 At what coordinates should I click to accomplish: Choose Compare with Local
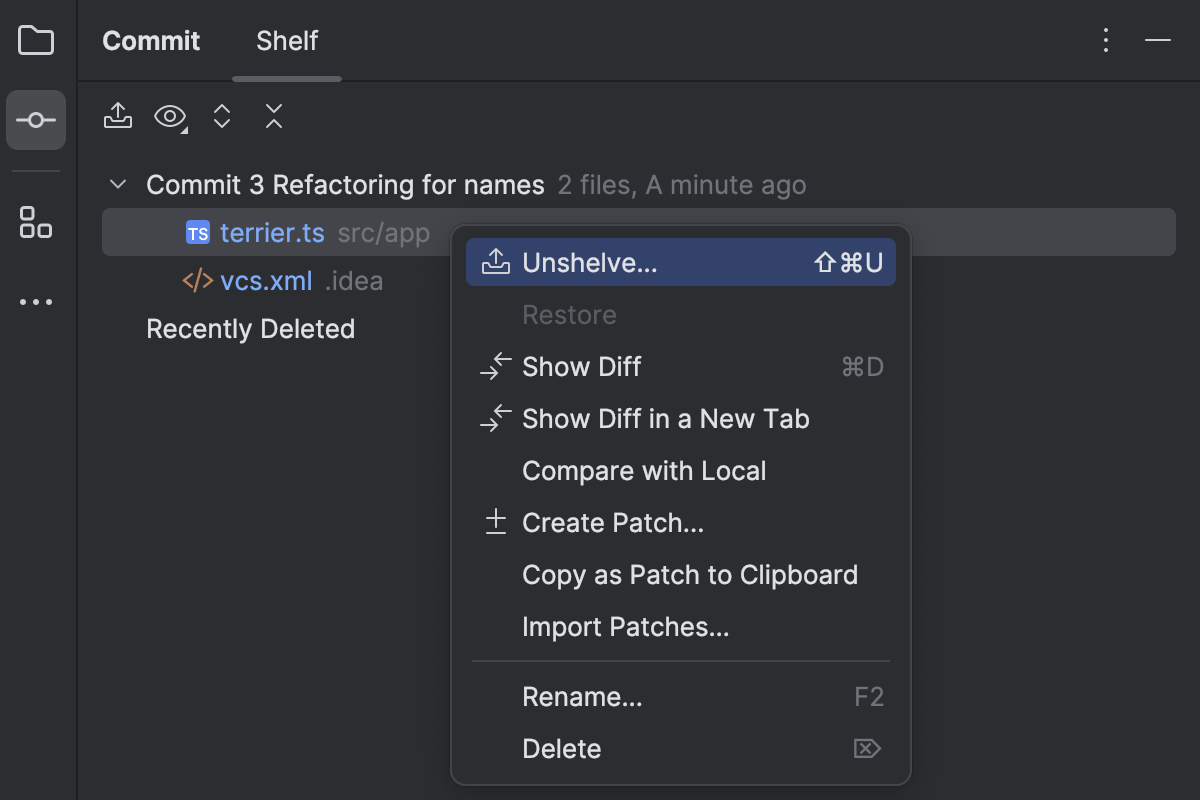click(644, 470)
